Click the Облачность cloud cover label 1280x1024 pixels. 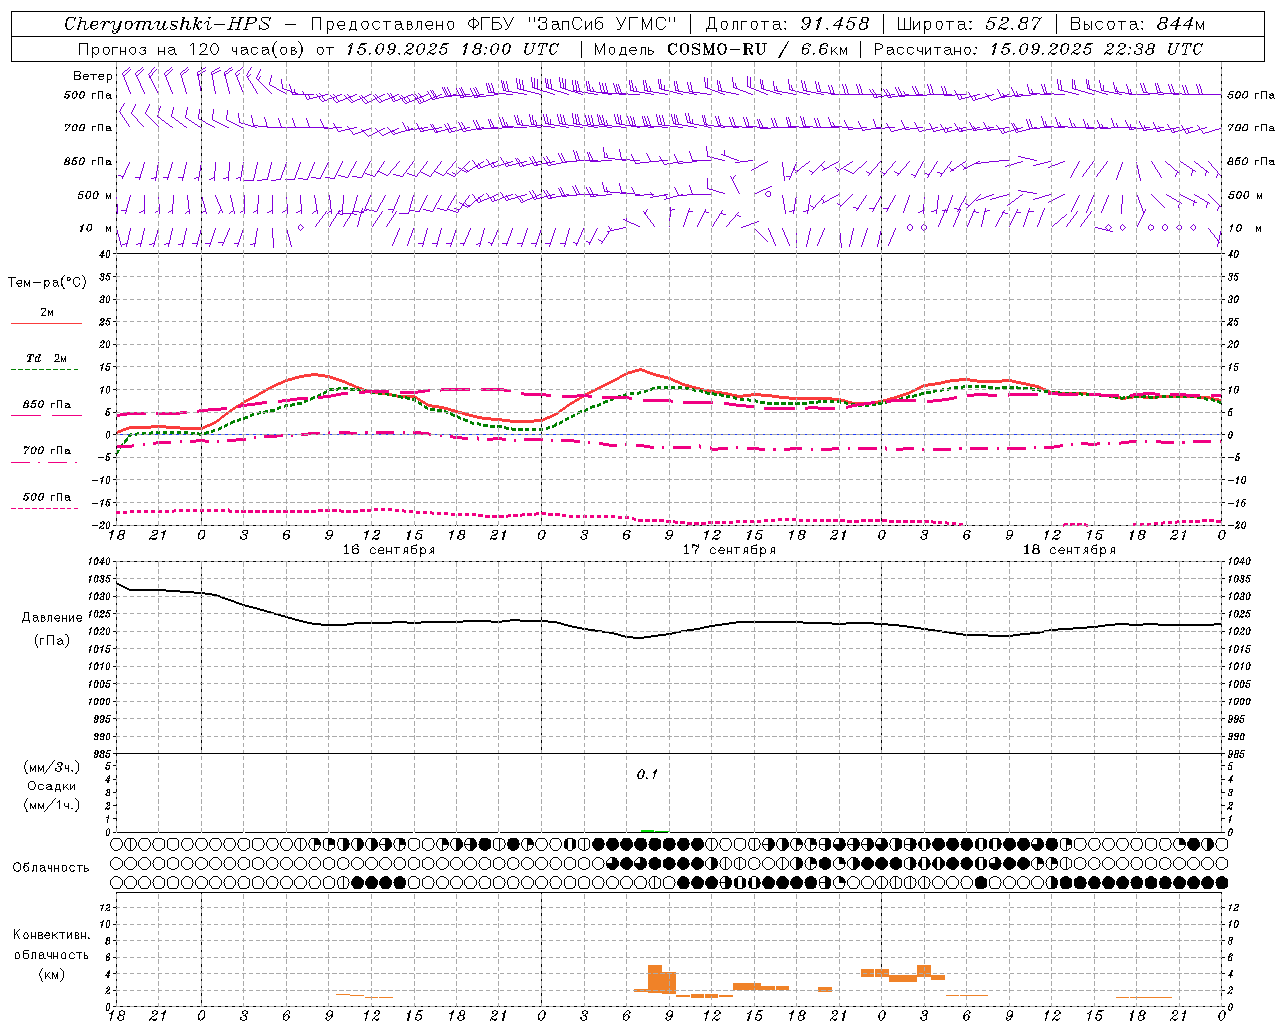51,867
